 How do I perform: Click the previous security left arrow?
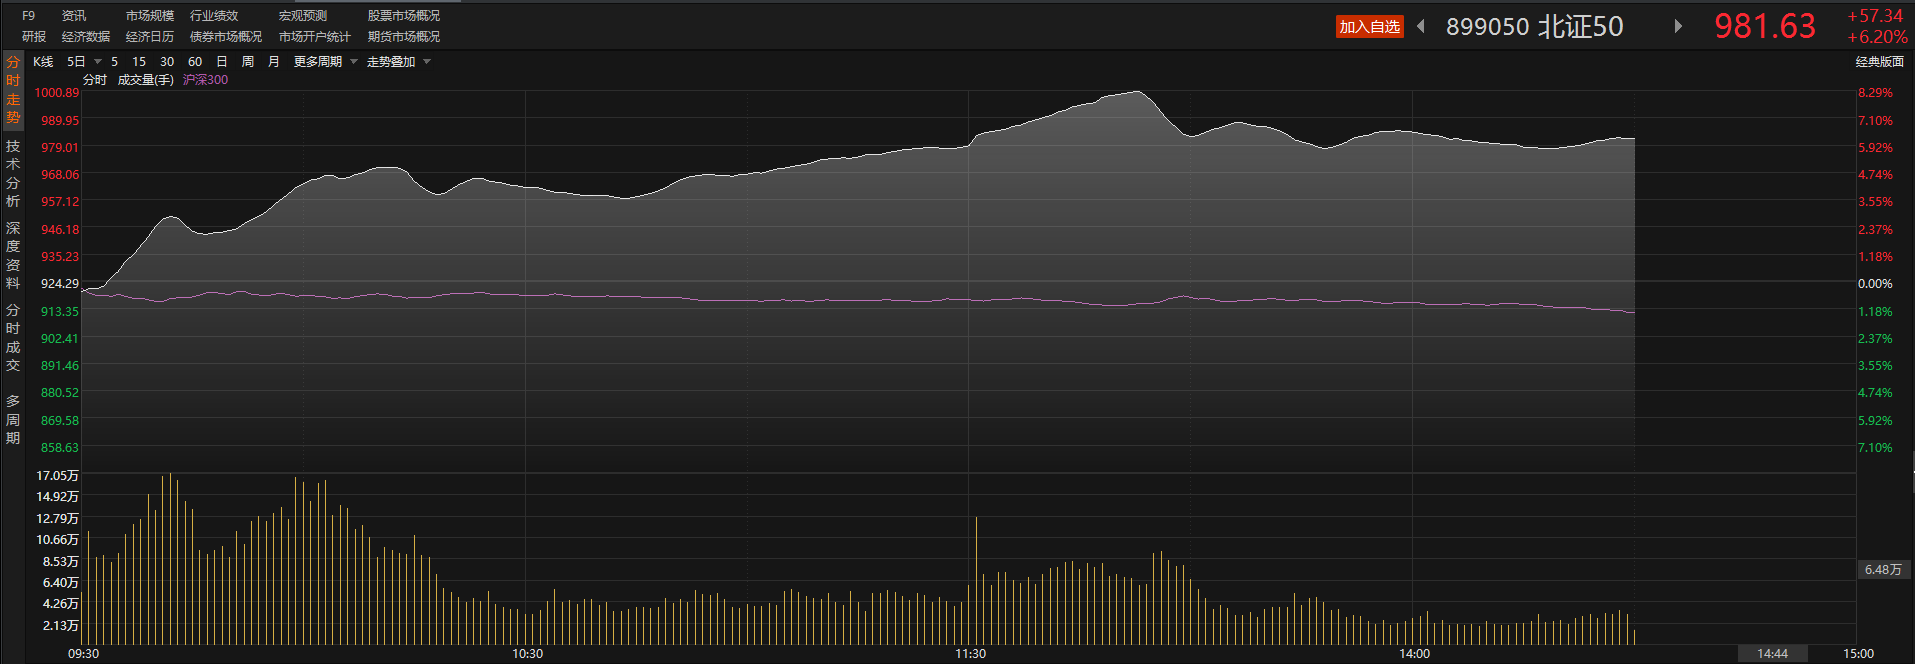(x=1421, y=27)
